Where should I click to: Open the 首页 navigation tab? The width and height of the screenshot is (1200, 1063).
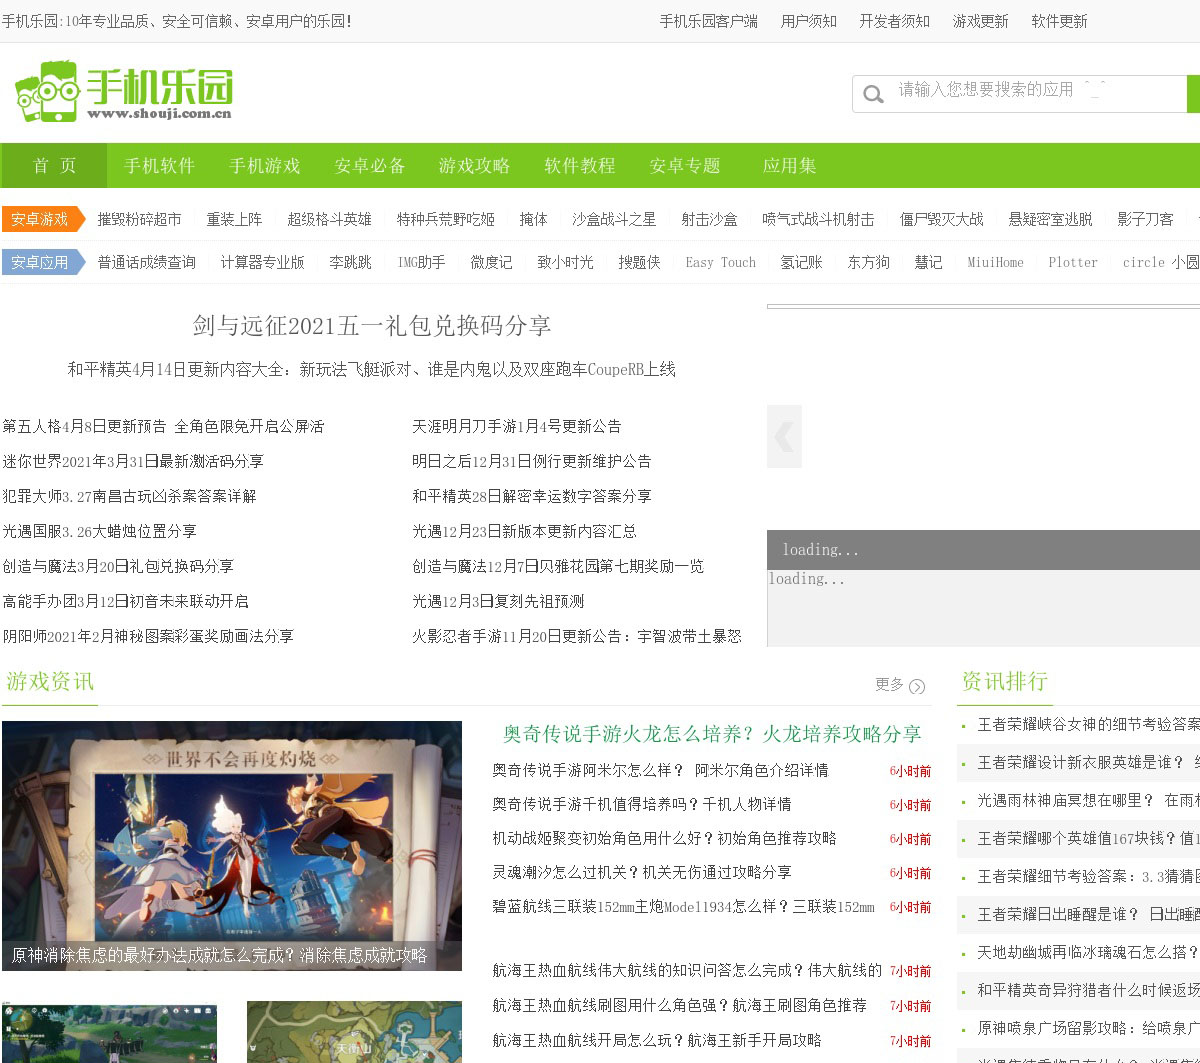click(x=54, y=166)
